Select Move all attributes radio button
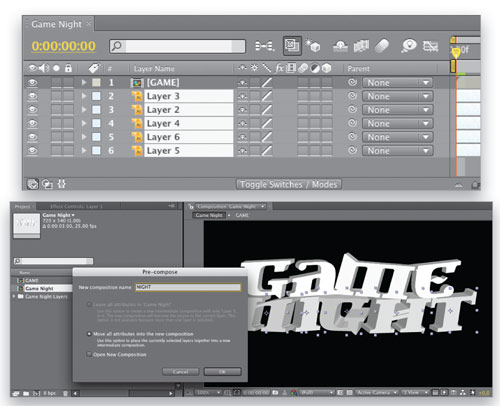Screen dimensions: 500x406 pyautogui.click(x=89, y=334)
